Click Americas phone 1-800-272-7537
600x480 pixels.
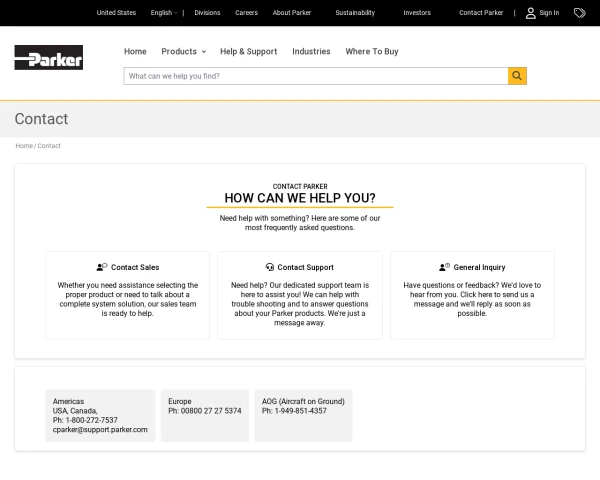[91, 420]
